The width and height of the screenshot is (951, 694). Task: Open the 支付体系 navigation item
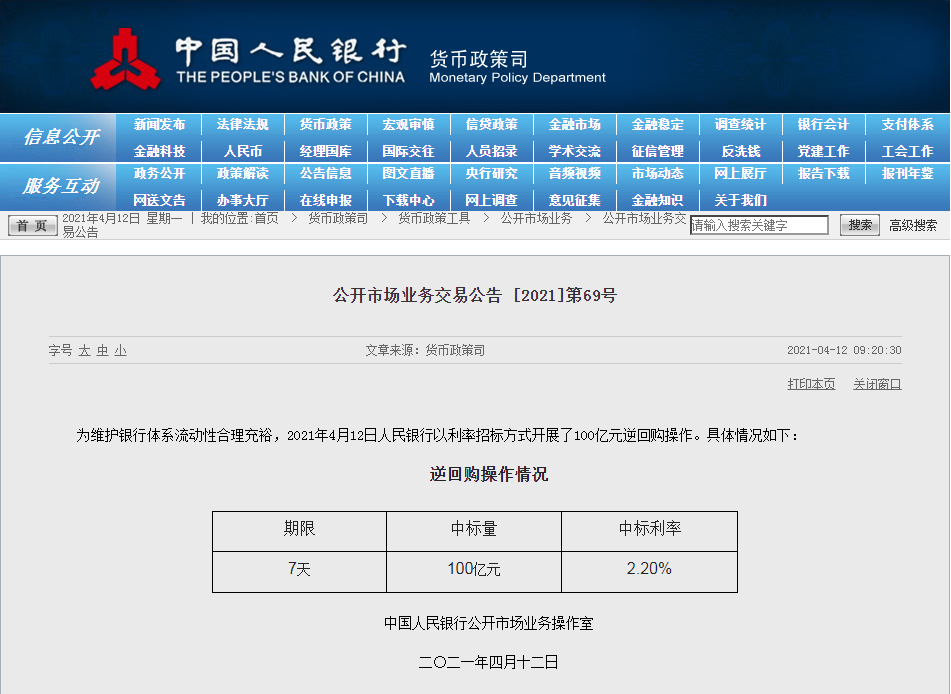[907, 125]
